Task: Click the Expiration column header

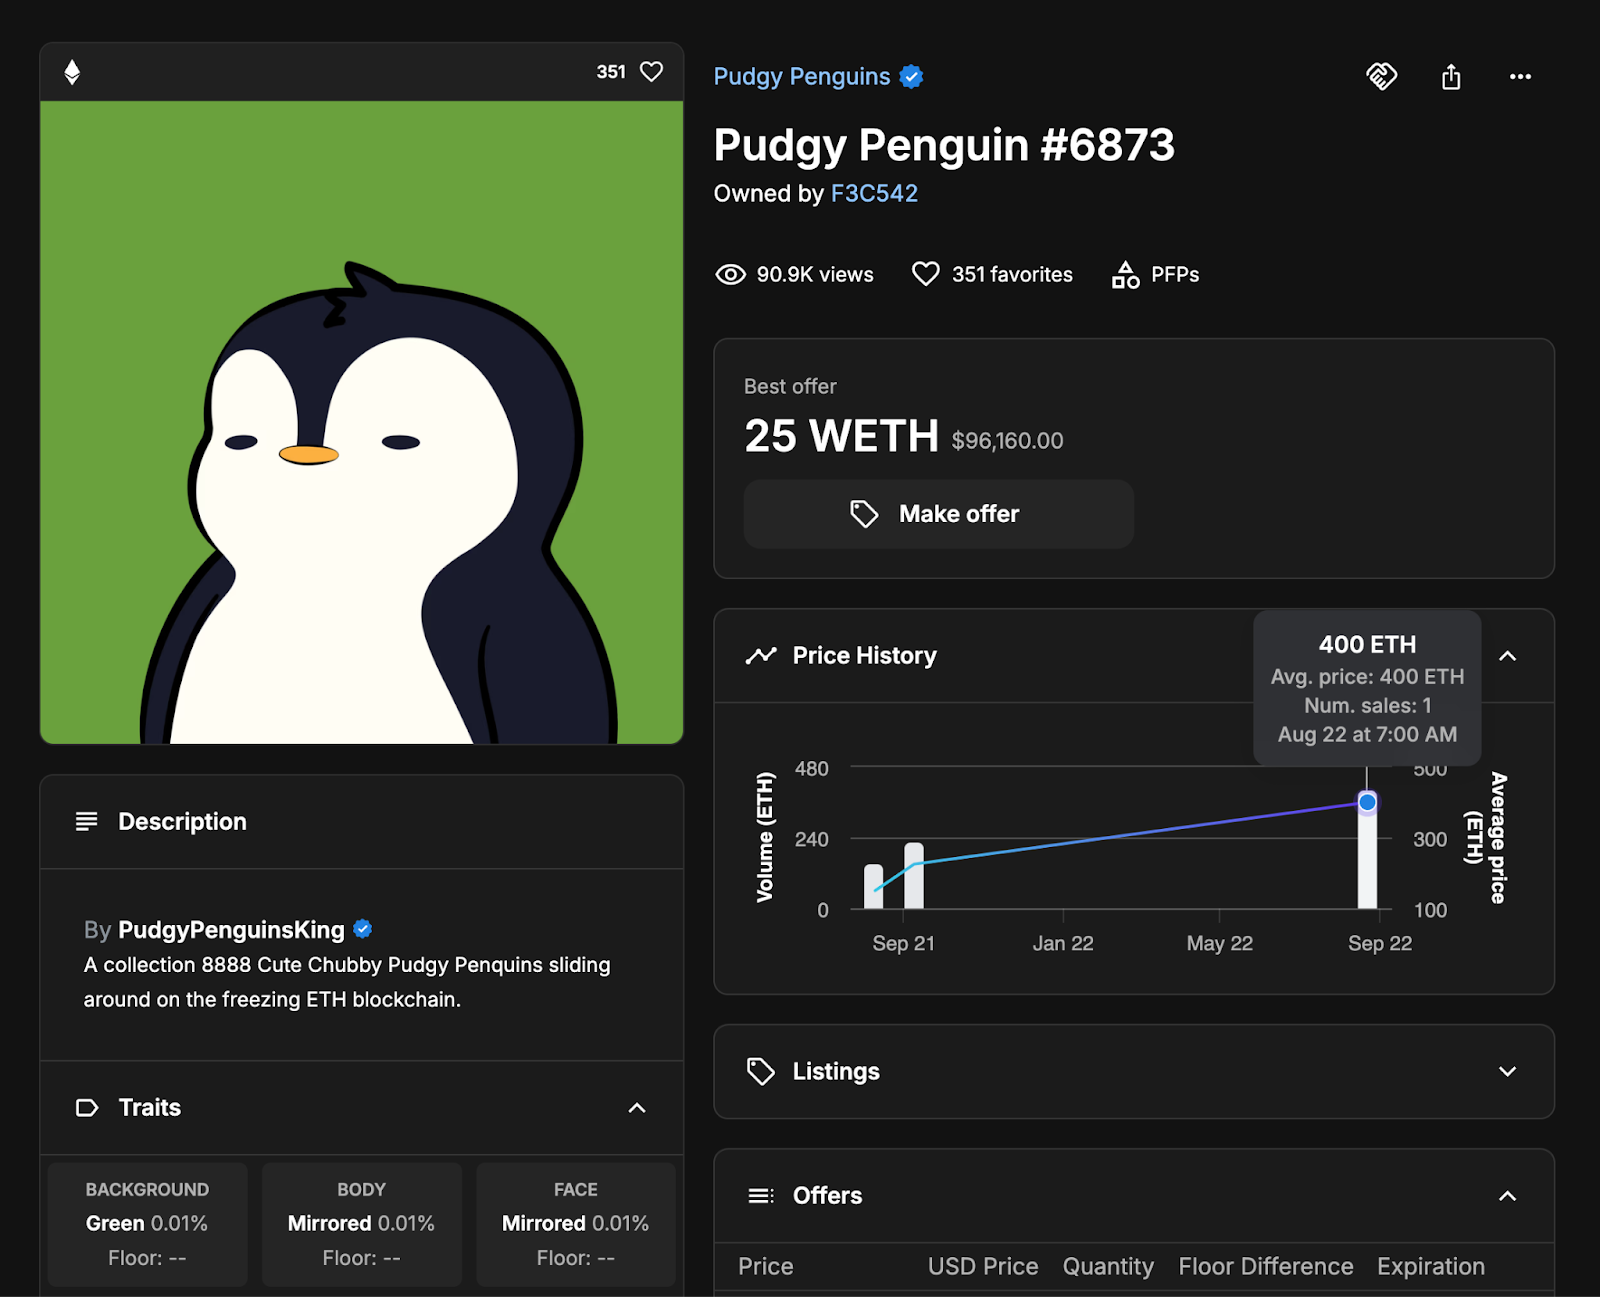Action: point(1431,1267)
